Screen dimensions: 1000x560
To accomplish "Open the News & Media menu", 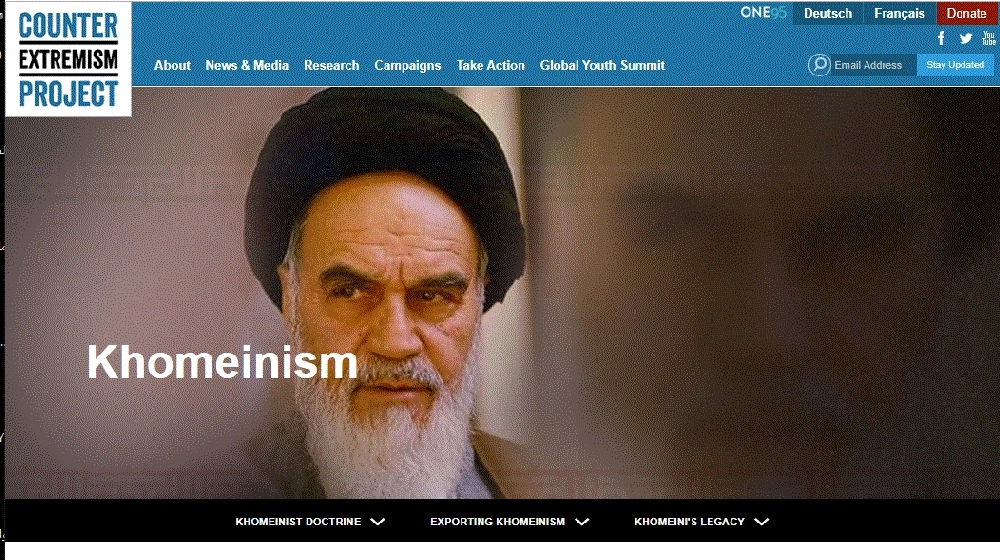I will (x=247, y=65).
